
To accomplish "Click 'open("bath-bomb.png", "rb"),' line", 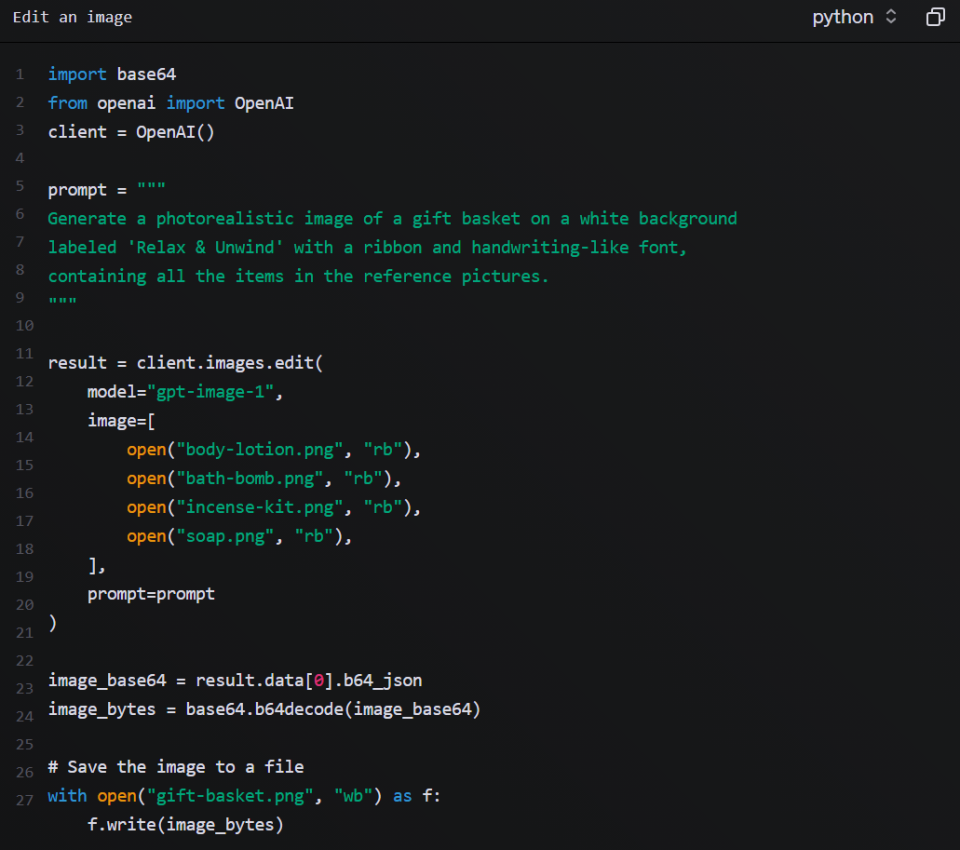I will click(x=264, y=478).
